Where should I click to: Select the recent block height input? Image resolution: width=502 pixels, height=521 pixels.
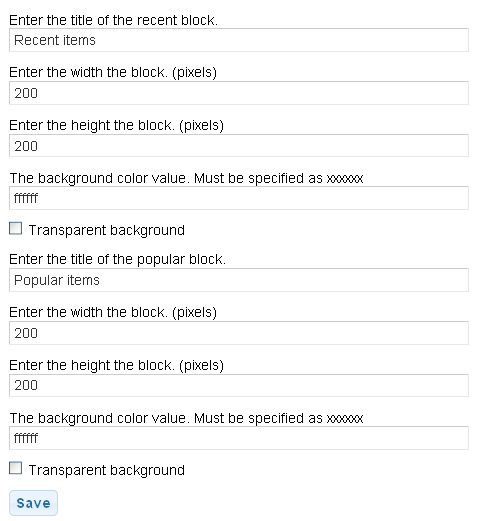[239, 145]
